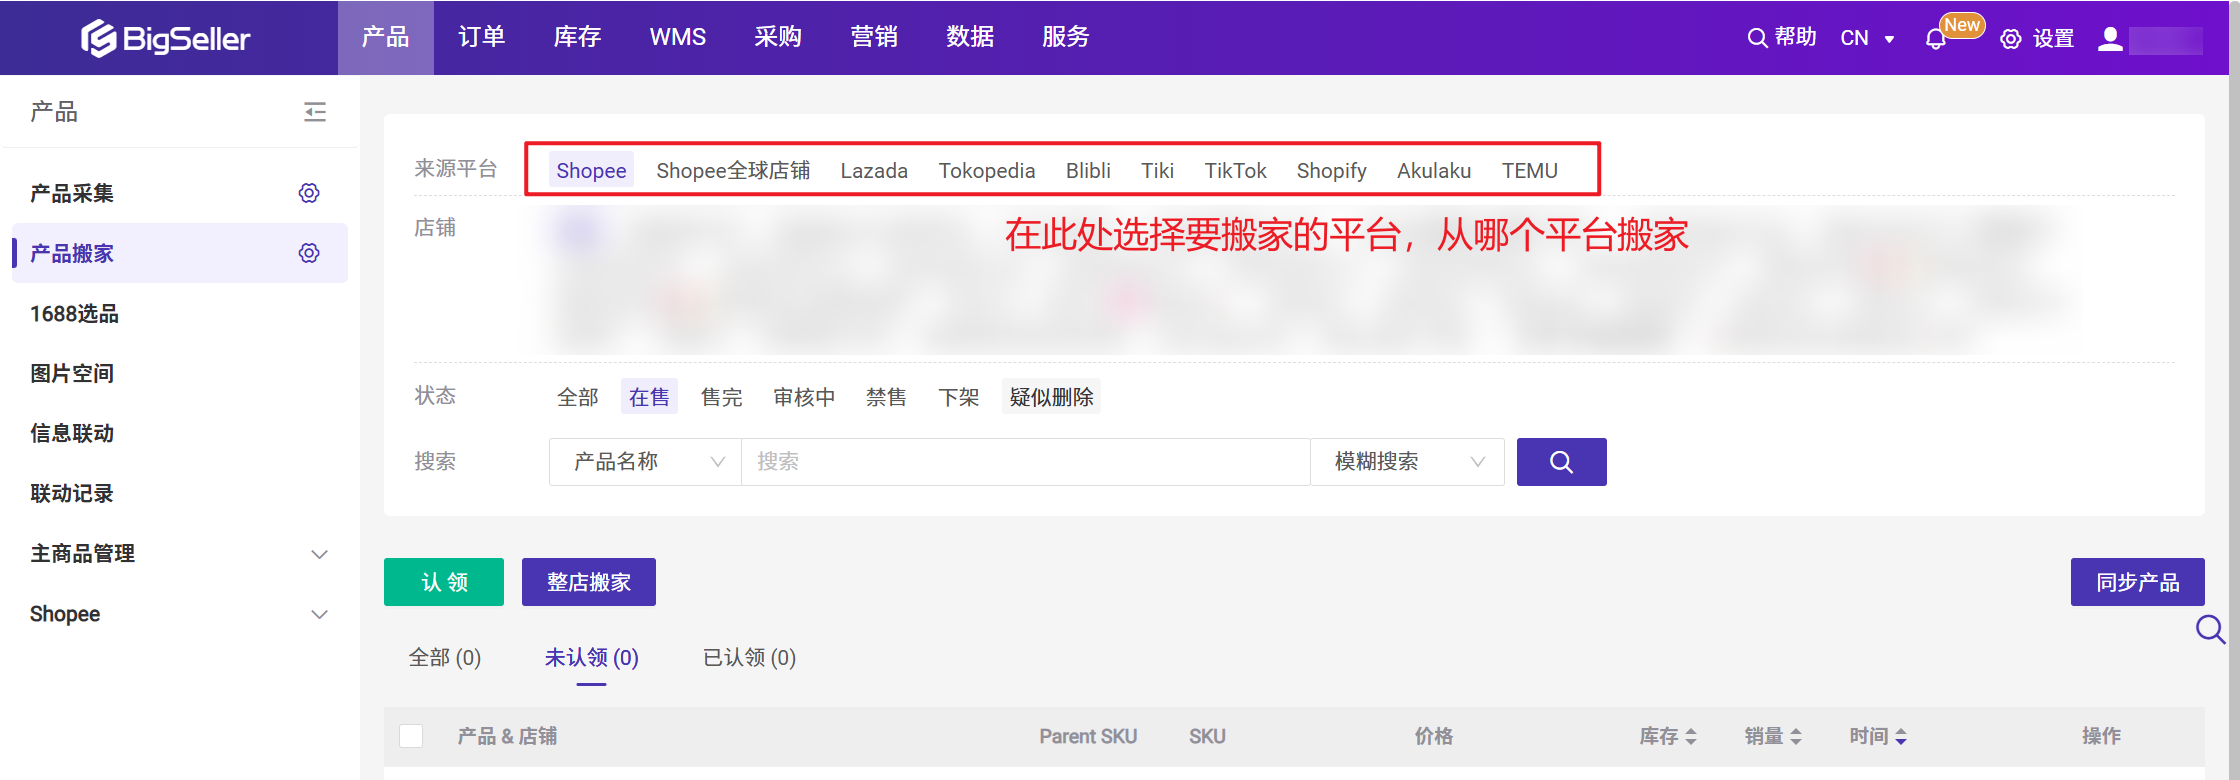The height and width of the screenshot is (780, 2240).
Task: Click the user profile avatar icon
Action: [2110, 39]
